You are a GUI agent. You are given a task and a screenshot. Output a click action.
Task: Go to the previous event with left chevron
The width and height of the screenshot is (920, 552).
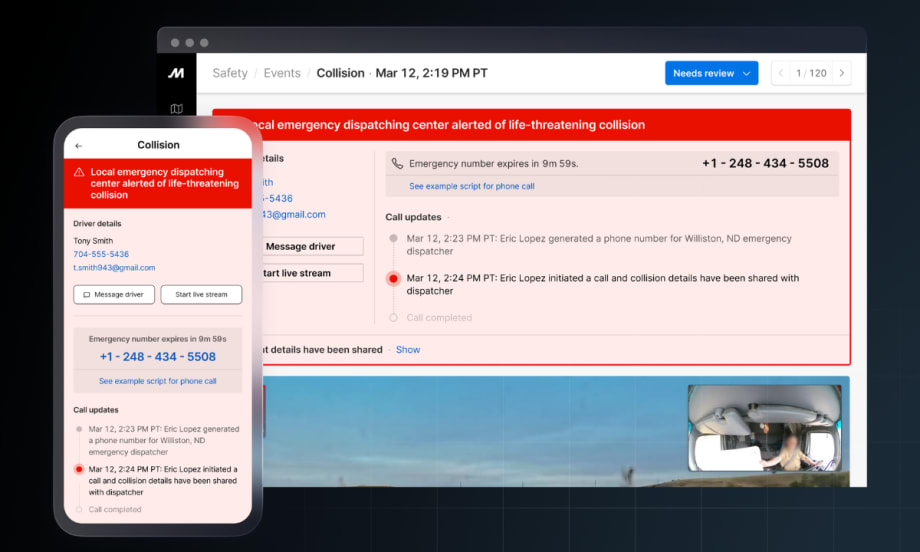pos(780,73)
